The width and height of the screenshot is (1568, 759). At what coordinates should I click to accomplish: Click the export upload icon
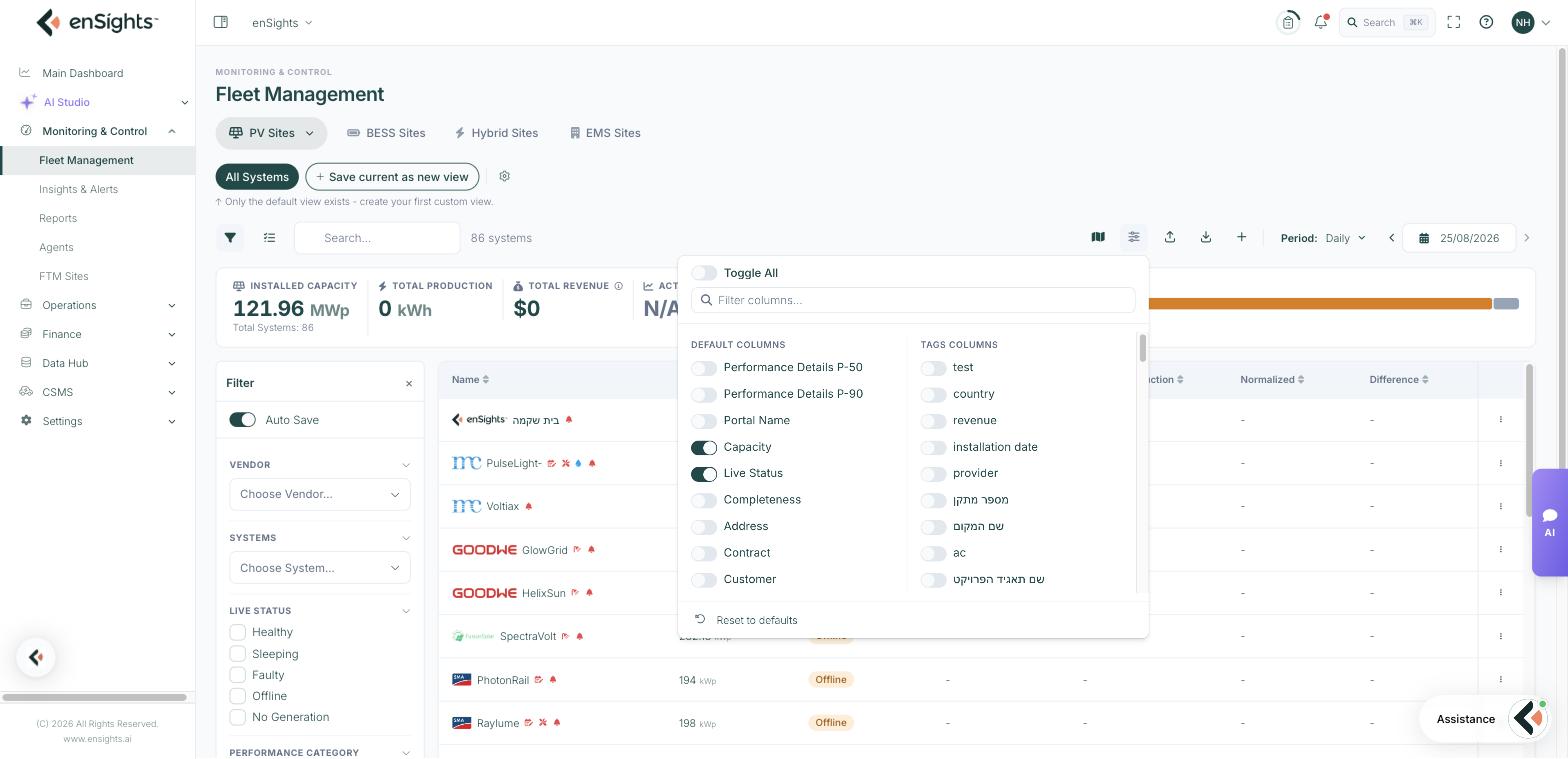1170,237
